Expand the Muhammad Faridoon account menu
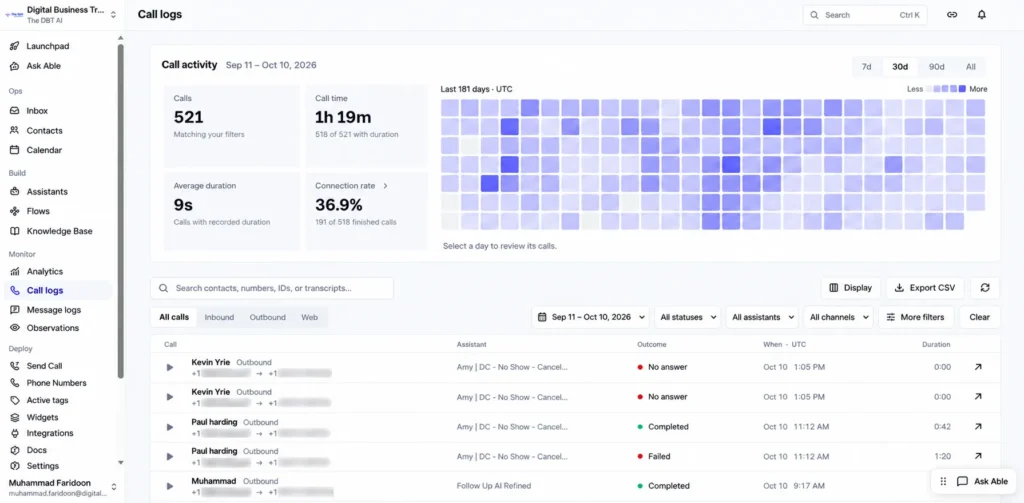This screenshot has width=1024, height=503. (61, 488)
